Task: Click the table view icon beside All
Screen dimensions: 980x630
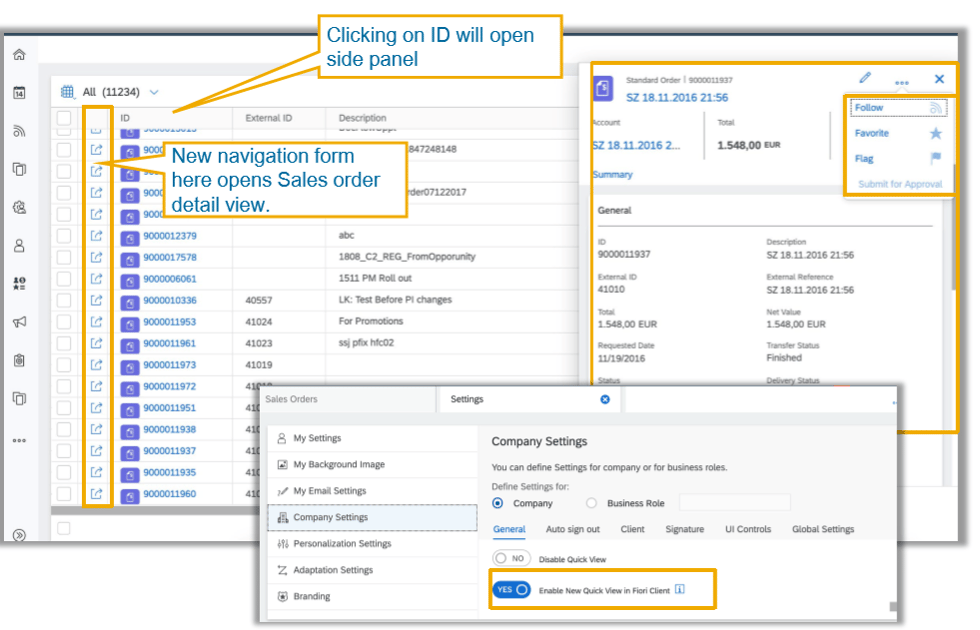Action: [67, 92]
